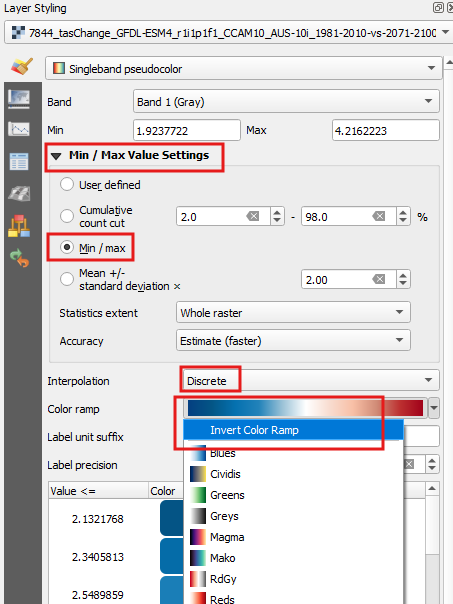Select the User defined radio option
The image size is (453, 604).
tap(67, 185)
